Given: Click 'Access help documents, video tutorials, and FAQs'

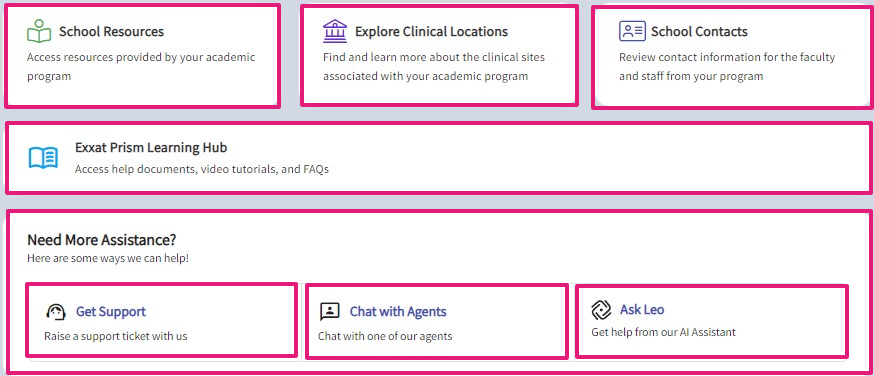Looking at the screenshot, I should pyautogui.click(x=202, y=169).
